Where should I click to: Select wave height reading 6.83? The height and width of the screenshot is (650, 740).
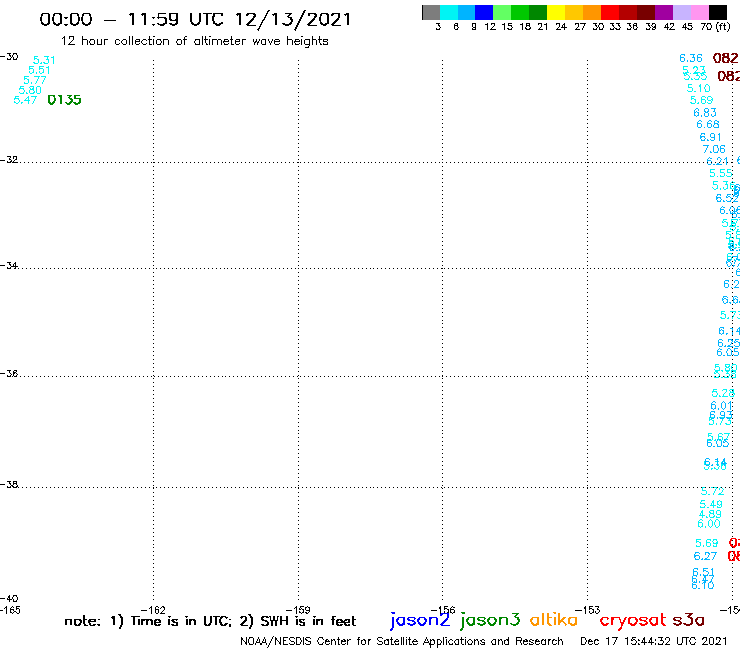point(705,112)
